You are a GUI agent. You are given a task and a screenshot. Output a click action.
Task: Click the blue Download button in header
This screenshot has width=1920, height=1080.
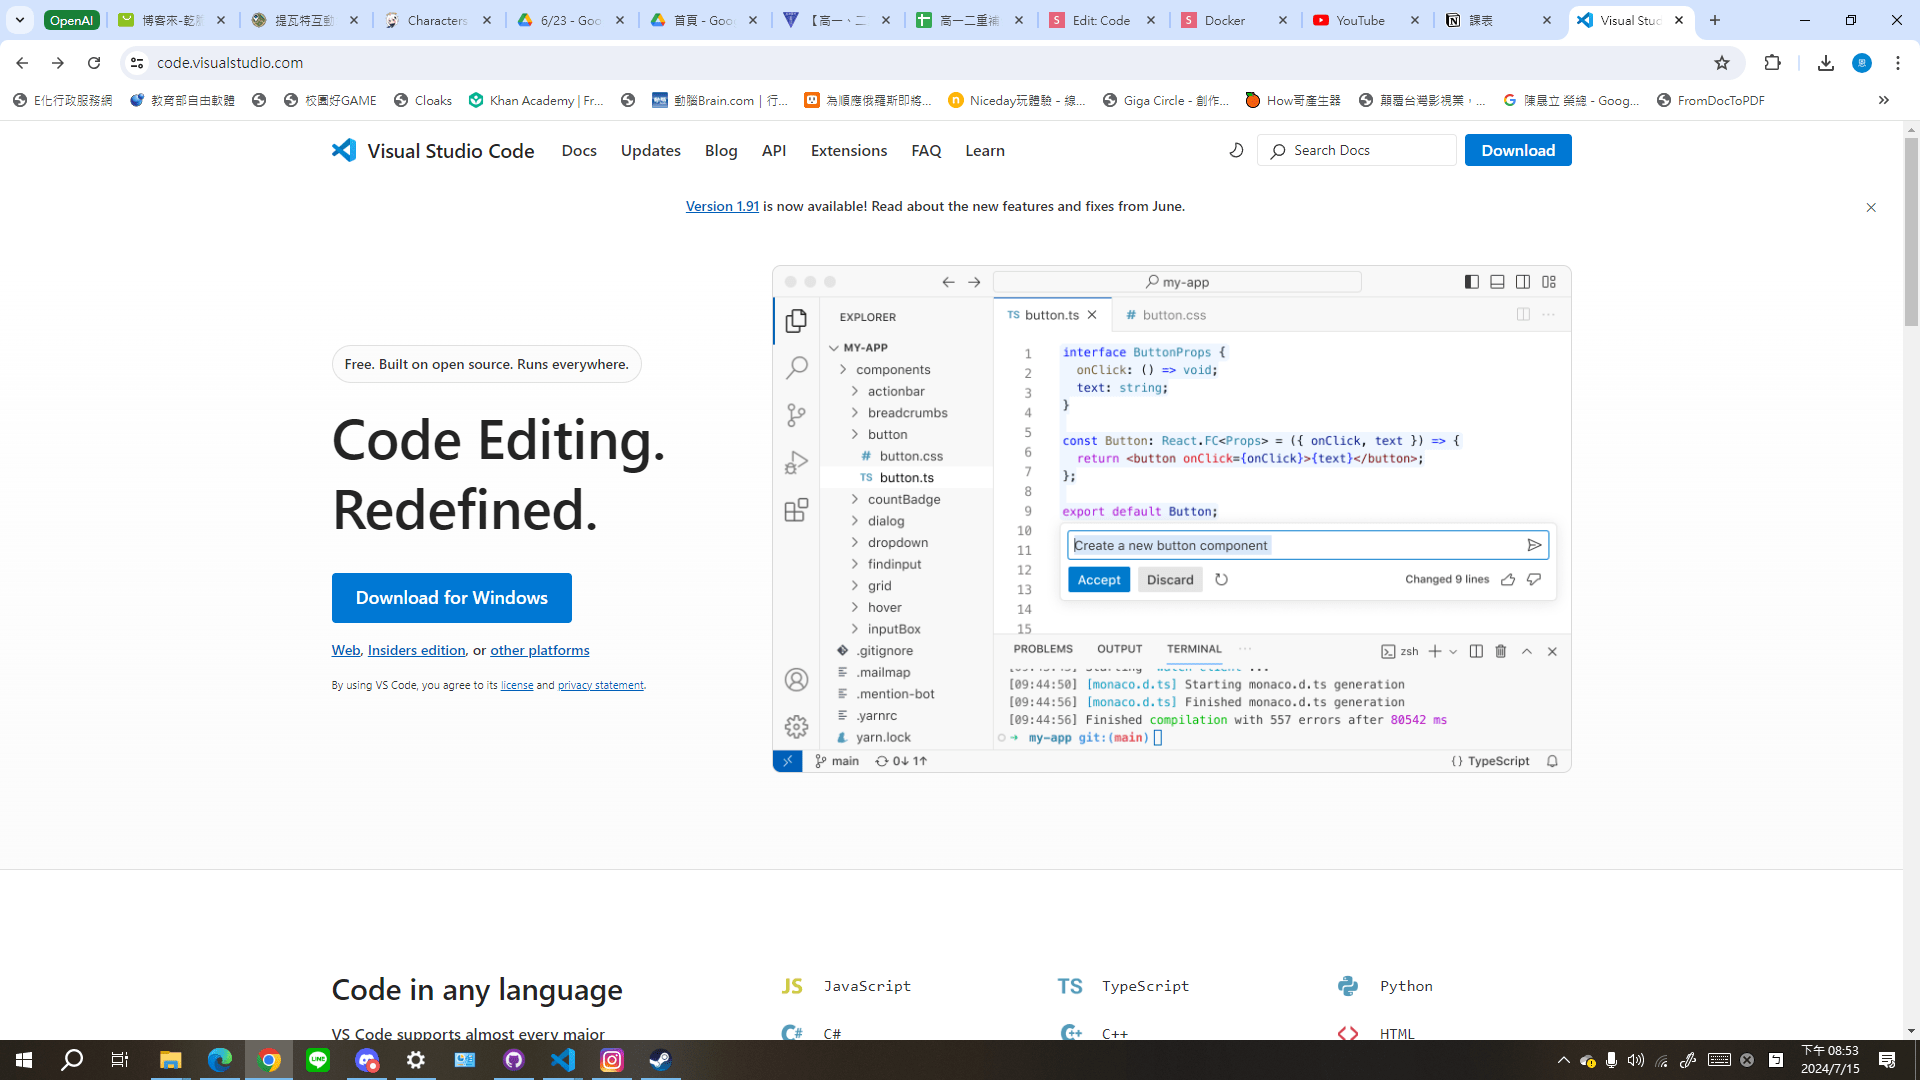1518,150
